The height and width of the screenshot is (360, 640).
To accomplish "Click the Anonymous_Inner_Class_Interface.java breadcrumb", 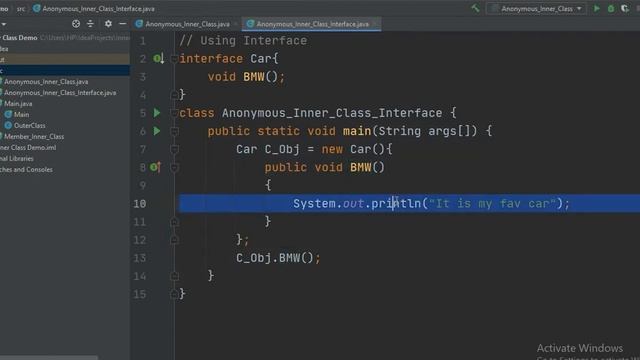I will point(98,9).
